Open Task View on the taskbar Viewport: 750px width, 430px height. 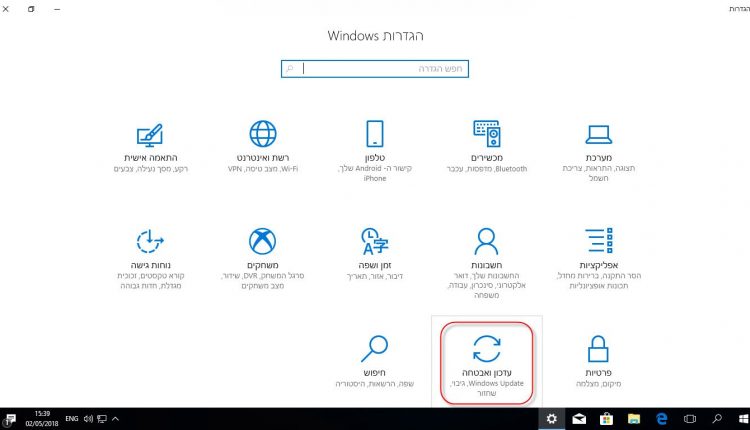pyautogui.click(x=689, y=419)
